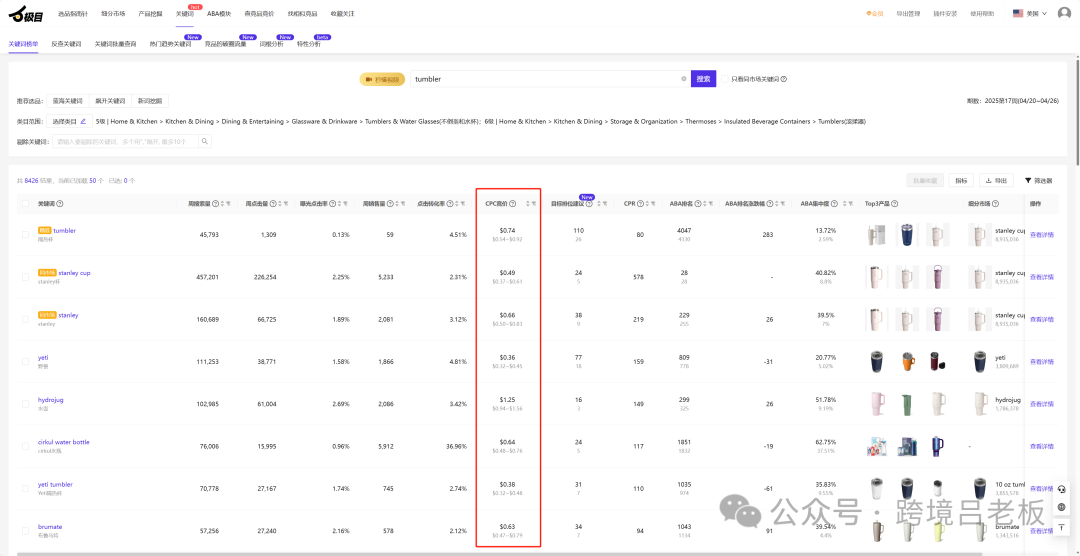Sort by 周点击量 using its sort arrows
The height and width of the screenshot is (556, 1080).
pyautogui.click(x=281, y=203)
